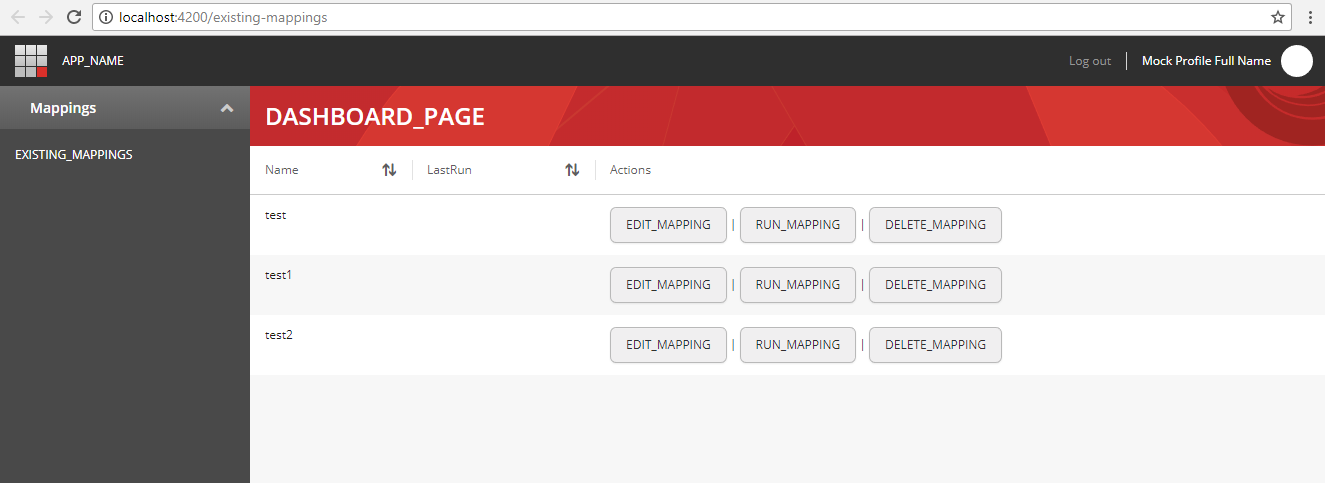Select the 'test2' mapping name cell
This screenshot has width=1325, height=483.
click(279, 335)
